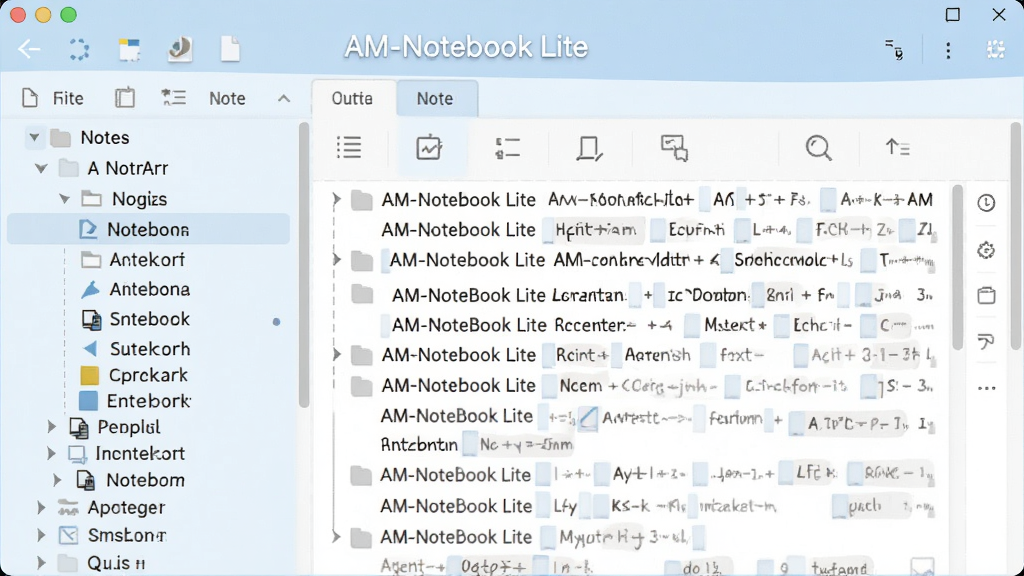
Task: Click the clipboard icon beside Fite
Action: pyautogui.click(x=125, y=98)
